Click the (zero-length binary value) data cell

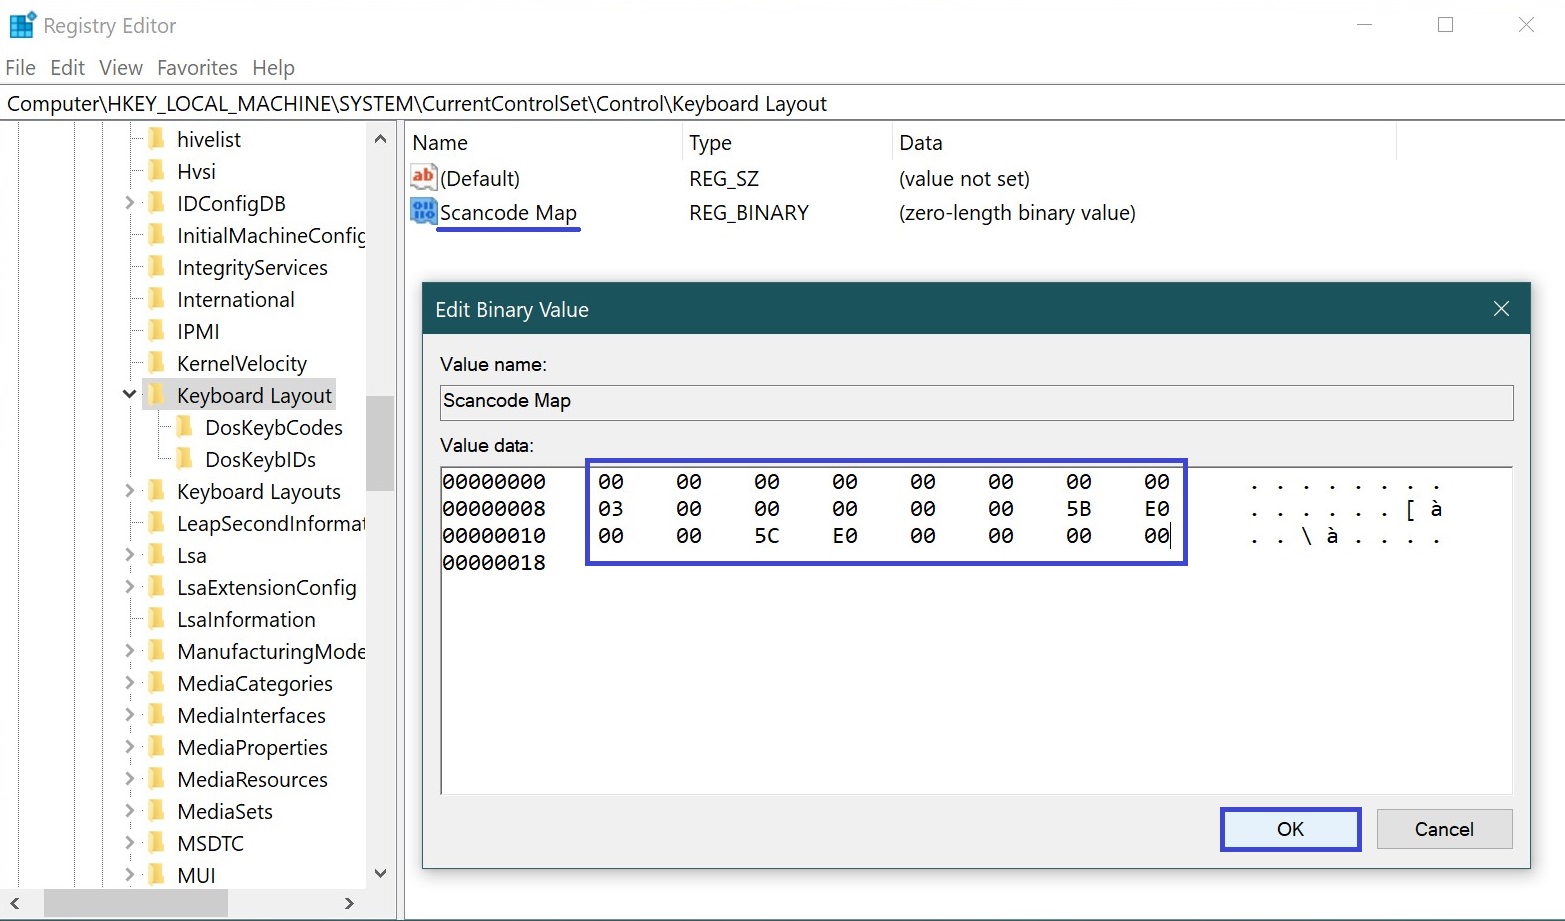tap(1017, 212)
